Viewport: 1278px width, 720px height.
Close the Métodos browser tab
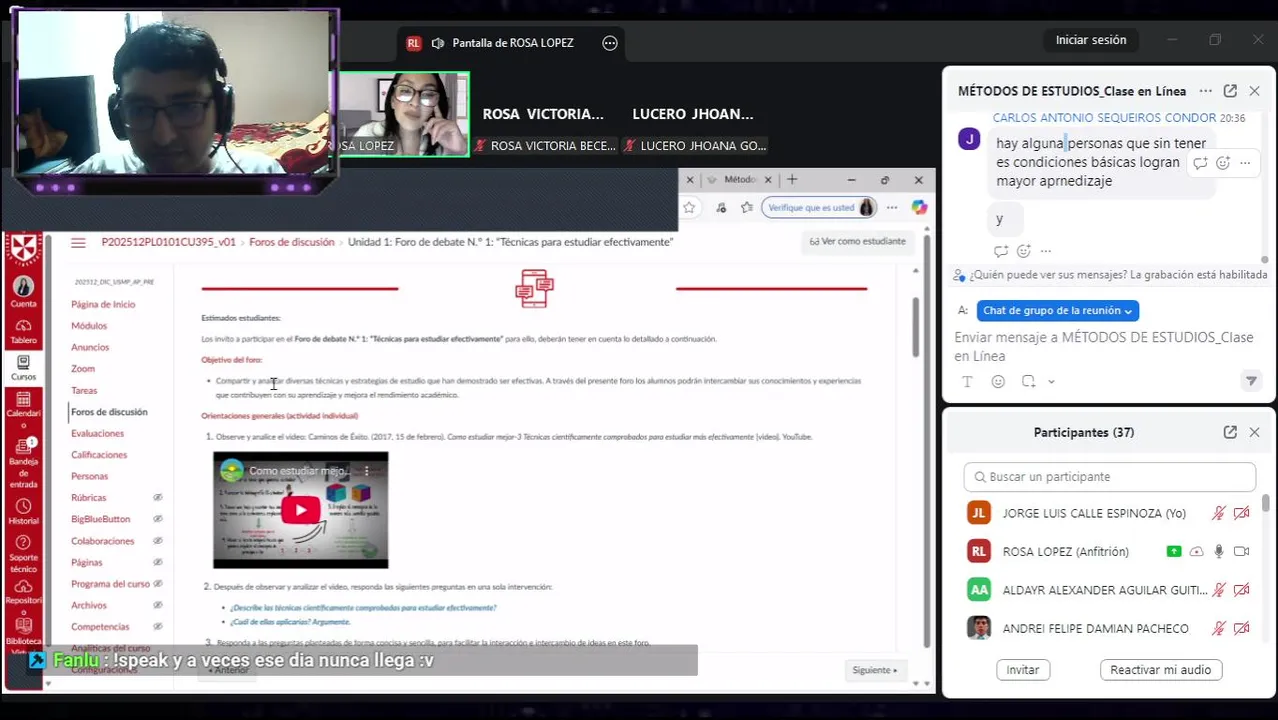coord(768,180)
